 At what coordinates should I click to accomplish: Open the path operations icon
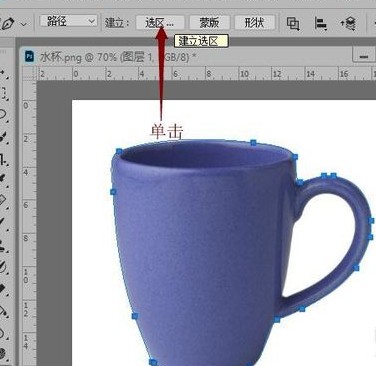293,23
